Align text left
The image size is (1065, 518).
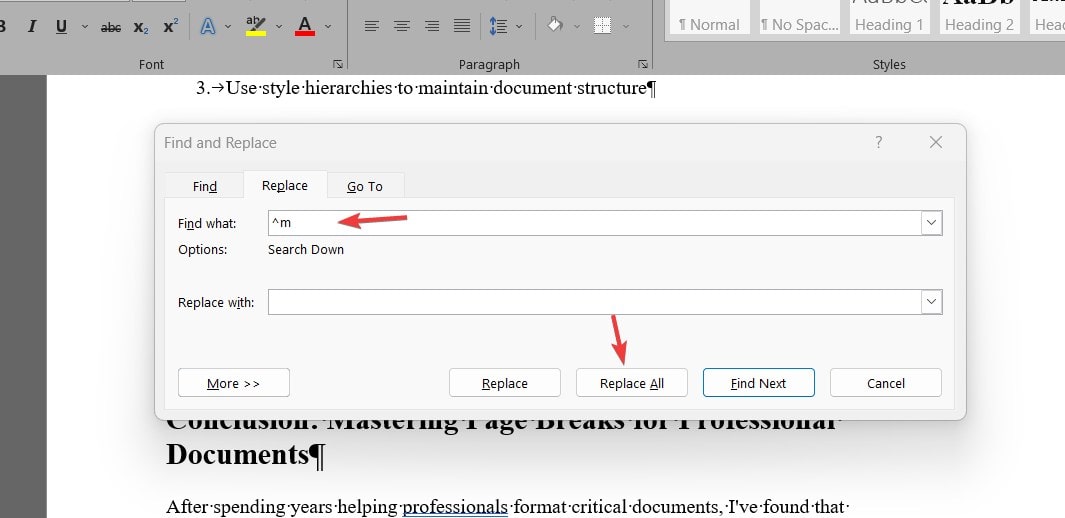372,26
